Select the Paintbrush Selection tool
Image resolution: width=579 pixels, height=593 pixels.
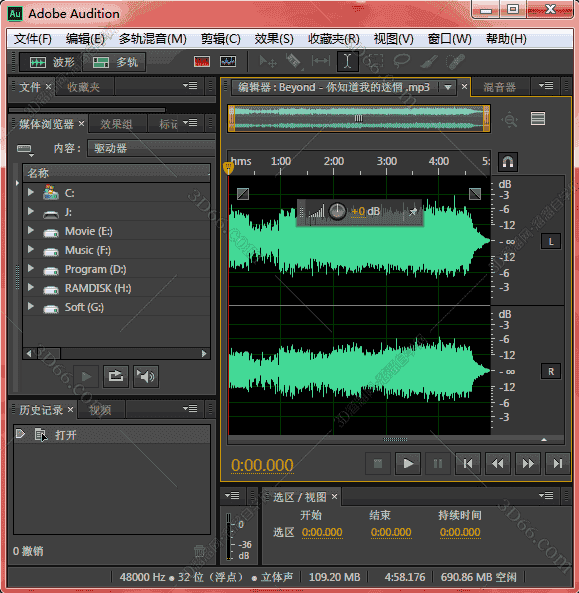coord(429,61)
